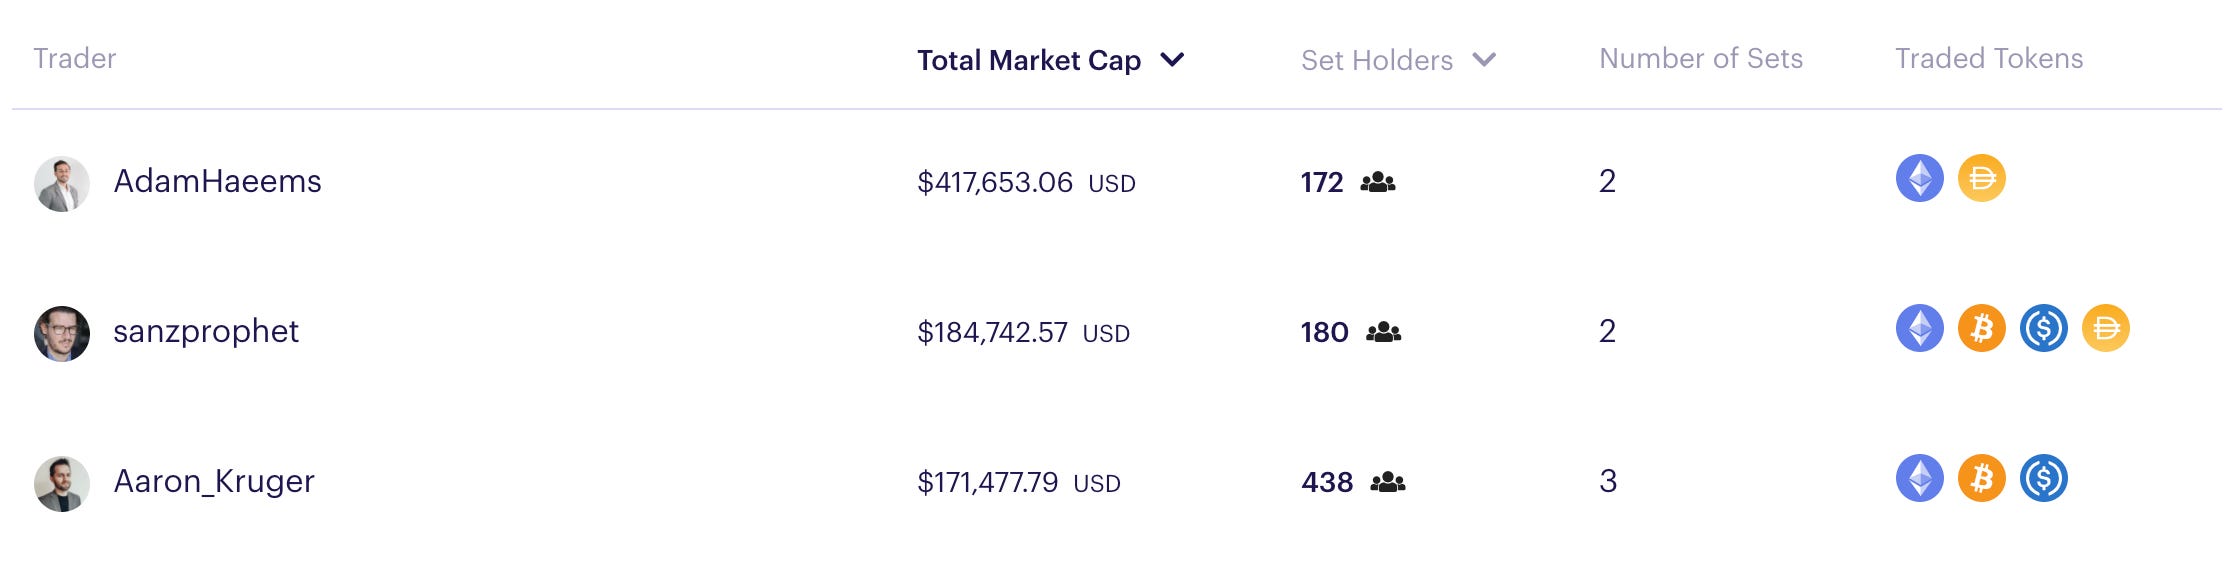Click the Ethereum token icon in Aaron_Kruger row
The image size is (2238, 576).
[x=1919, y=479]
